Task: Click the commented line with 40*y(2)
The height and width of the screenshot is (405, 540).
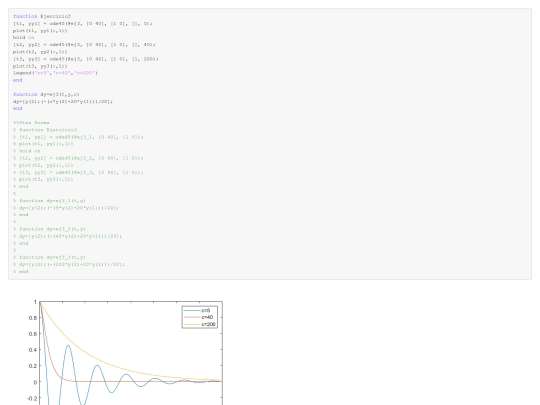Action: [x=68, y=236]
